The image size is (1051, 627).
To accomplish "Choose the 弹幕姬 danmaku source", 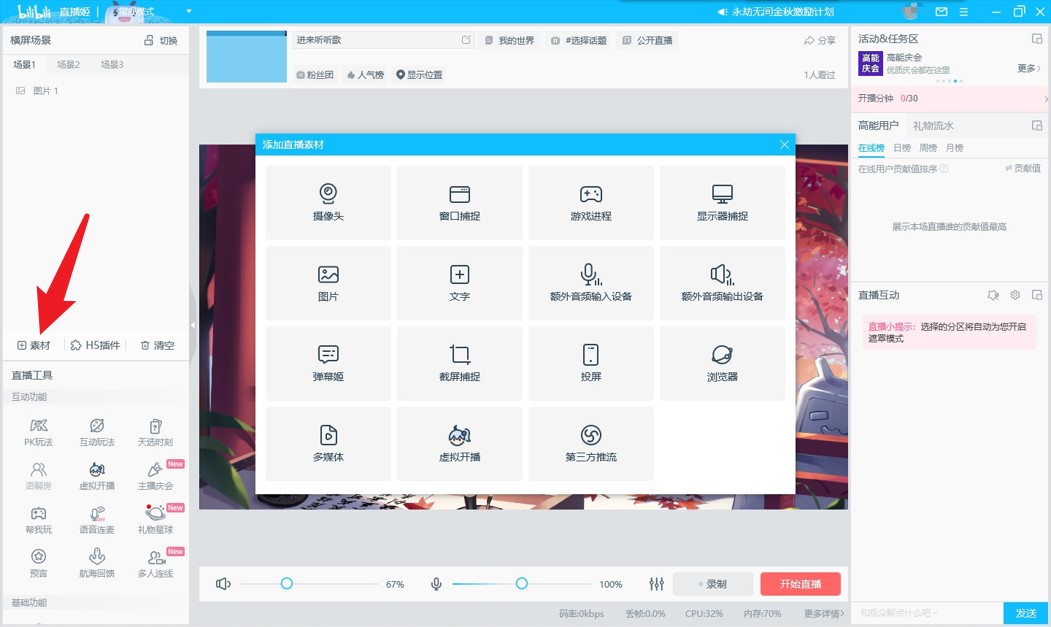I will [328, 363].
